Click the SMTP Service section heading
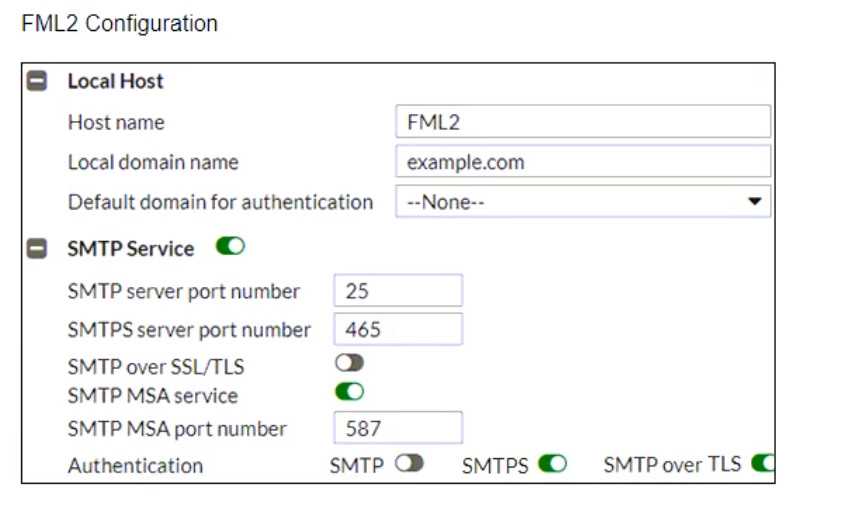Screen dimensions: 858x510 130,249
